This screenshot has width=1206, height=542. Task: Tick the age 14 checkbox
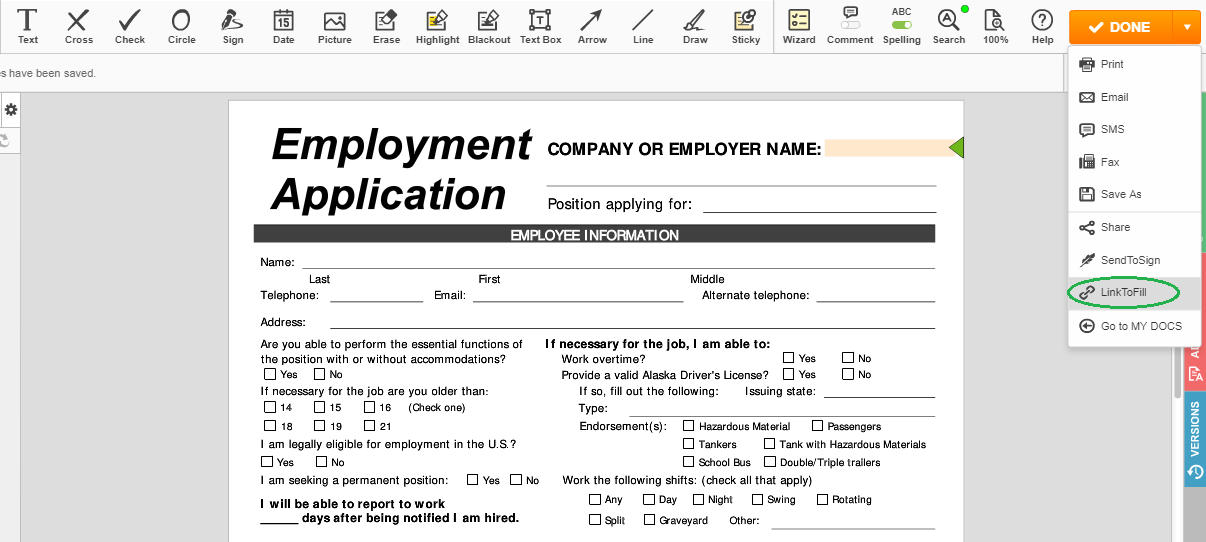pos(270,407)
